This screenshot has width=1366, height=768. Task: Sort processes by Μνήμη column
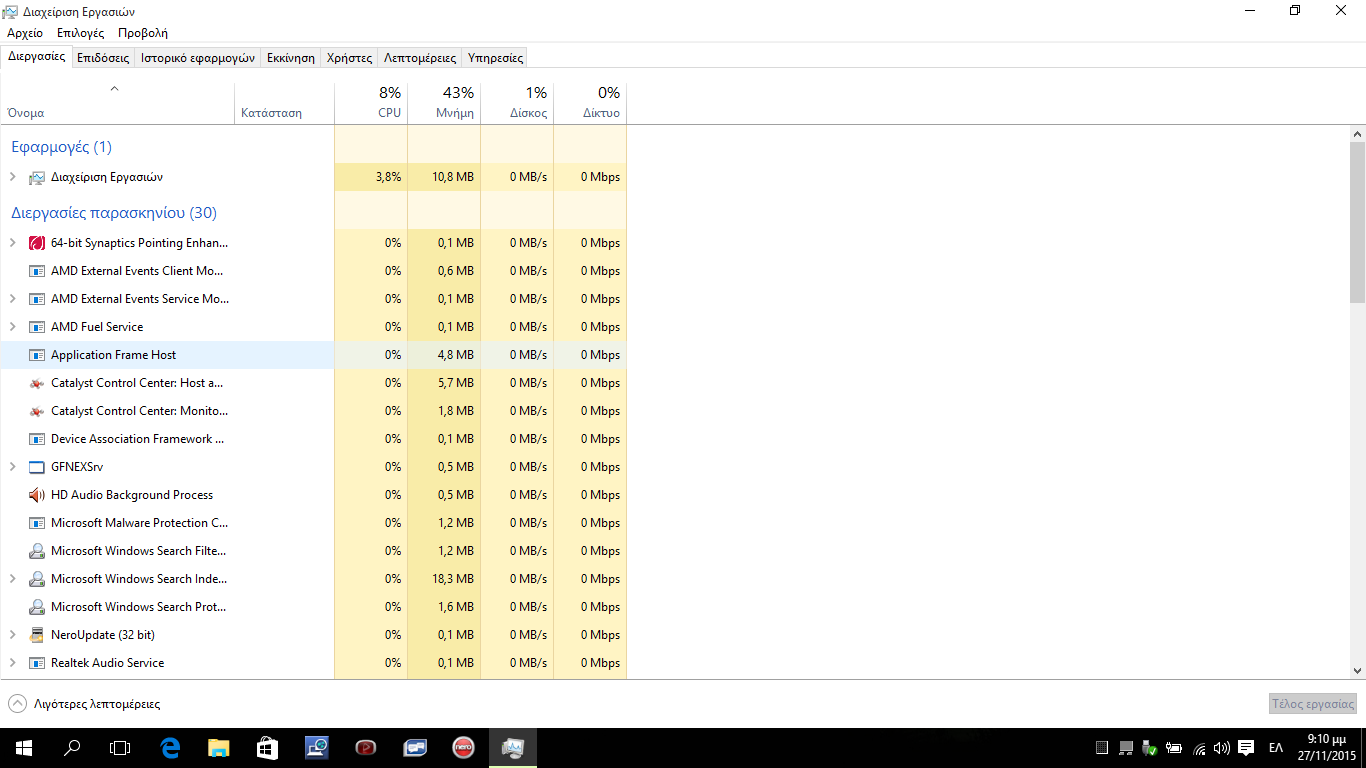(444, 102)
